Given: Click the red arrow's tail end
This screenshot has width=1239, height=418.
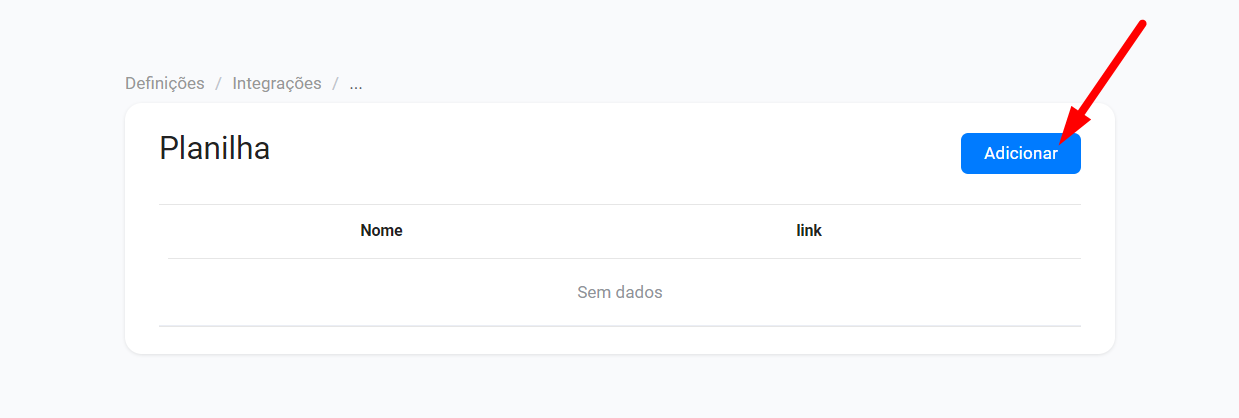Looking at the screenshot, I should 1141,24.
